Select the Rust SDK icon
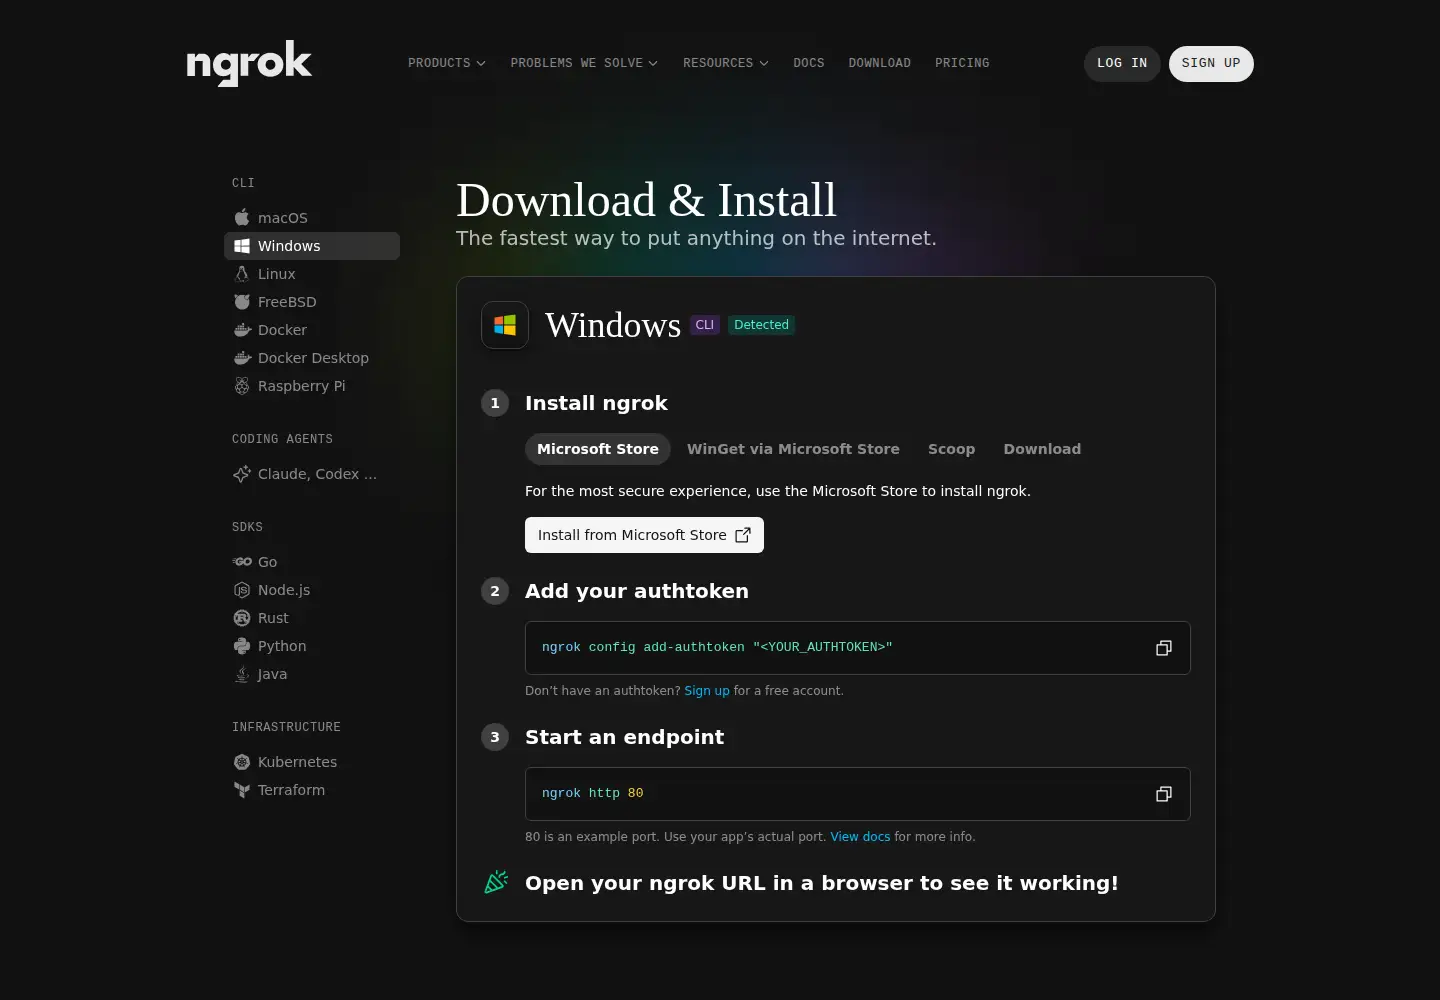1440x1000 pixels. click(242, 617)
